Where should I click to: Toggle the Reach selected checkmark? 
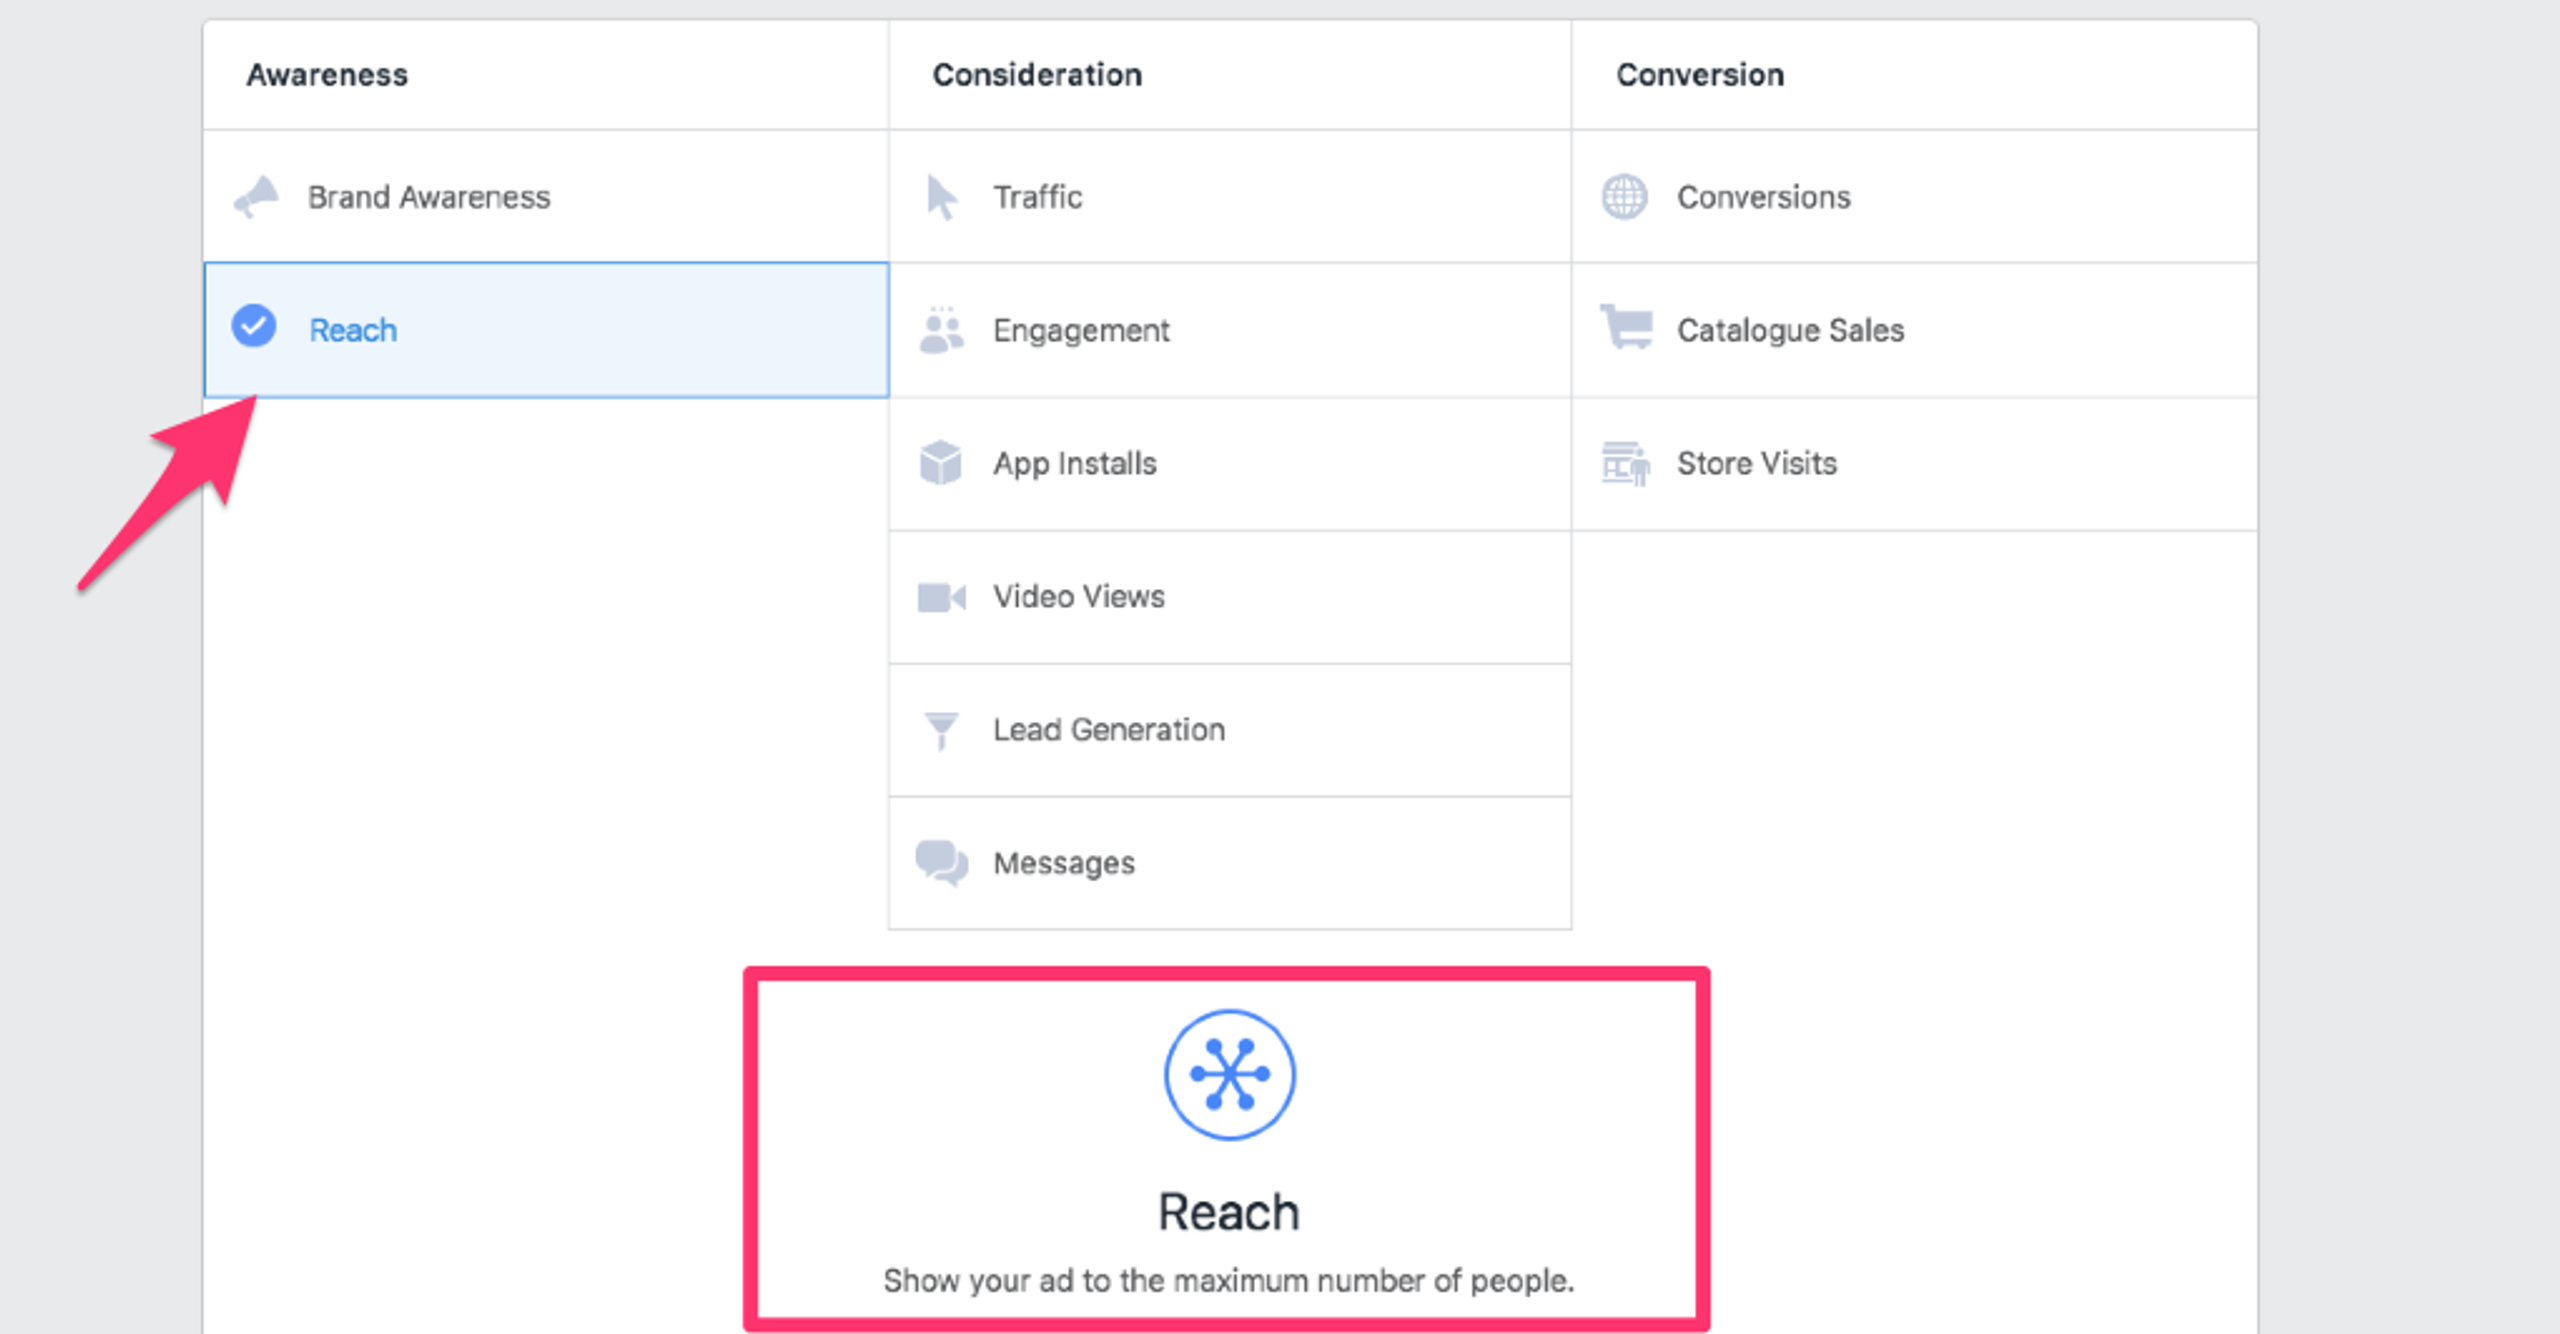(x=254, y=326)
